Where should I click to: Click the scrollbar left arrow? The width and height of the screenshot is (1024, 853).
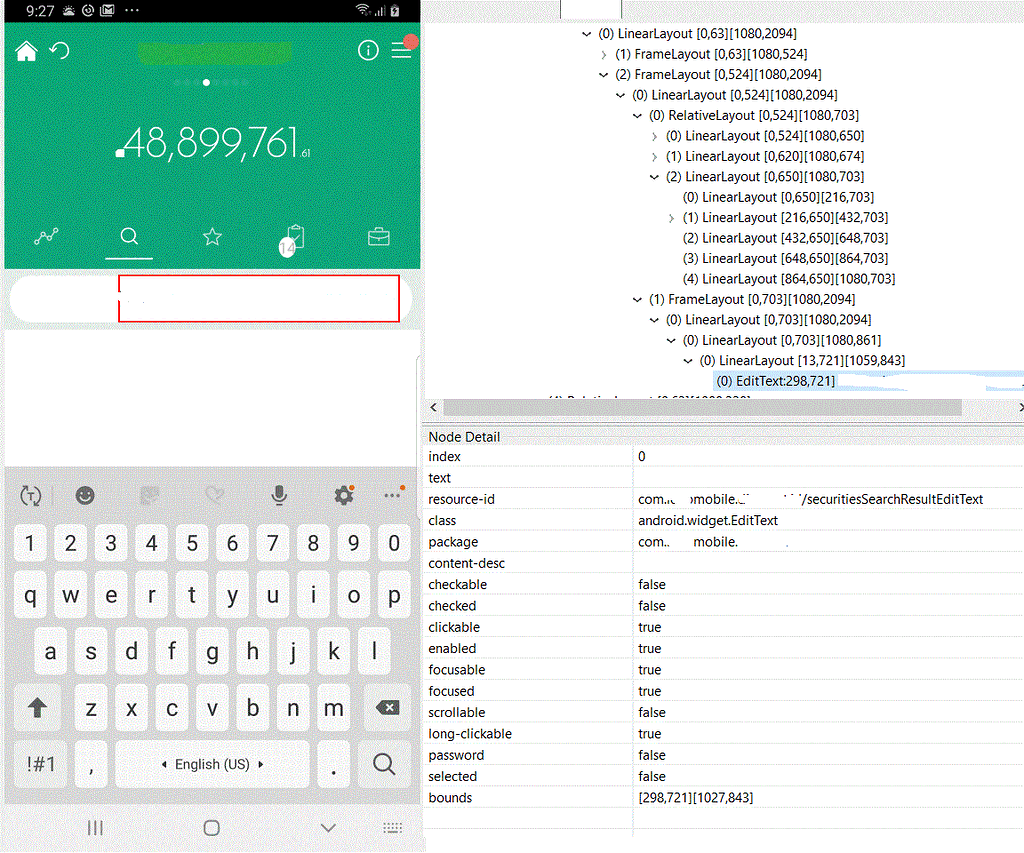click(434, 408)
